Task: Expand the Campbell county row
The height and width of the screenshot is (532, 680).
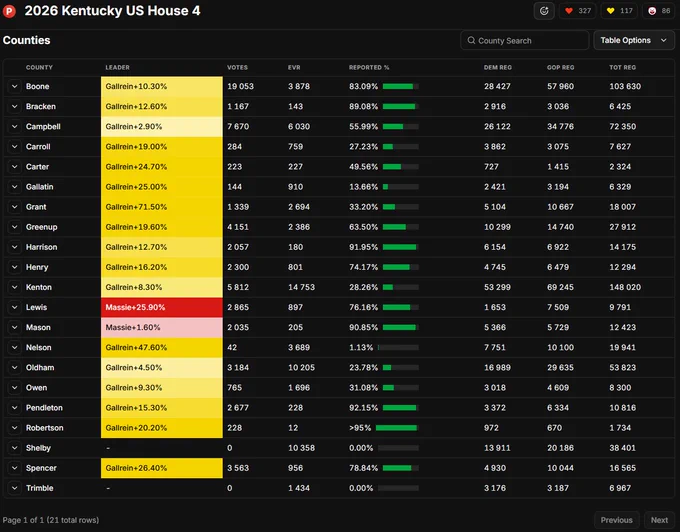Action: tap(14, 127)
